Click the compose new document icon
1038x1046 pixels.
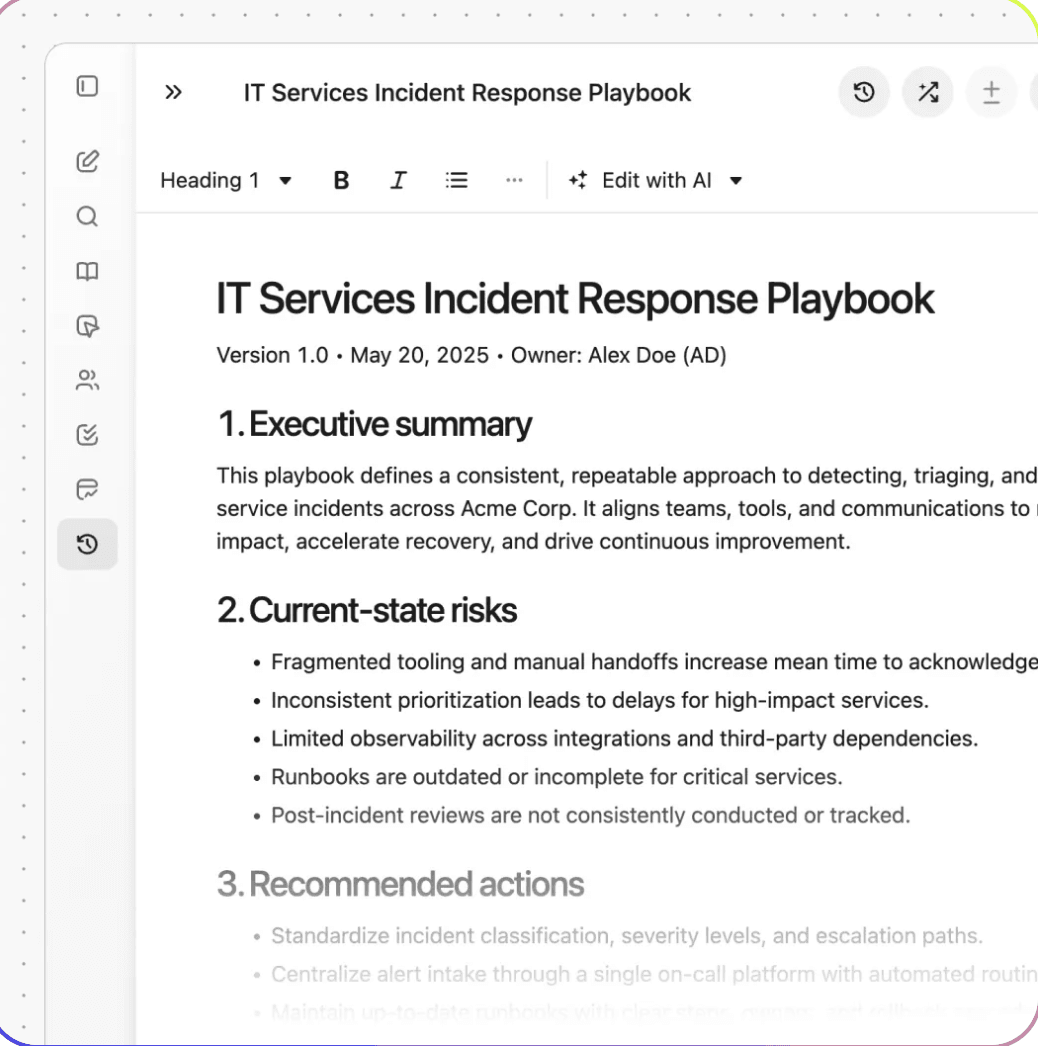87,161
